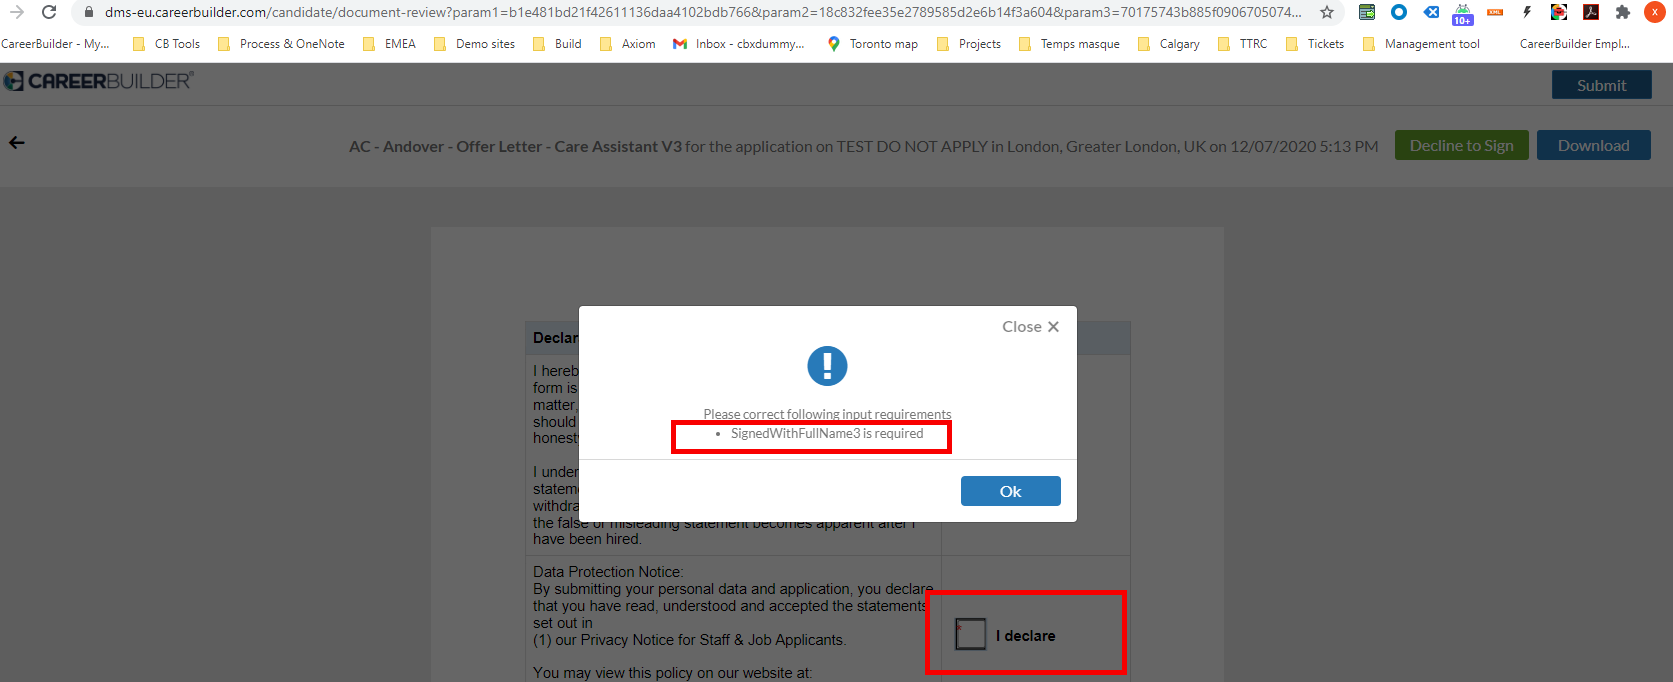The height and width of the screenshot is (682, 1673).
Task: Bookmark this page with the star icon
Action: (1327, 12)
